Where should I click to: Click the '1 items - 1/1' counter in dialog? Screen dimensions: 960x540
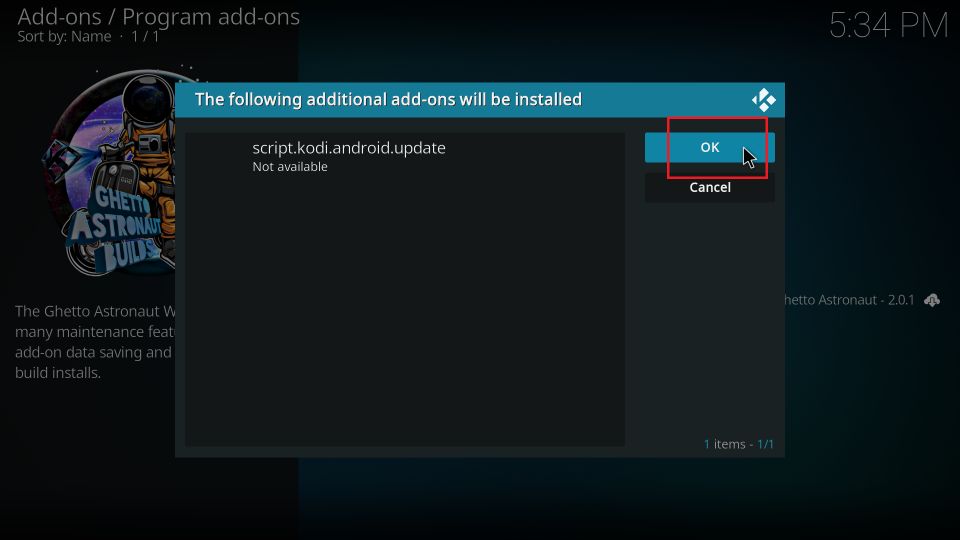[x=738, y=444]
